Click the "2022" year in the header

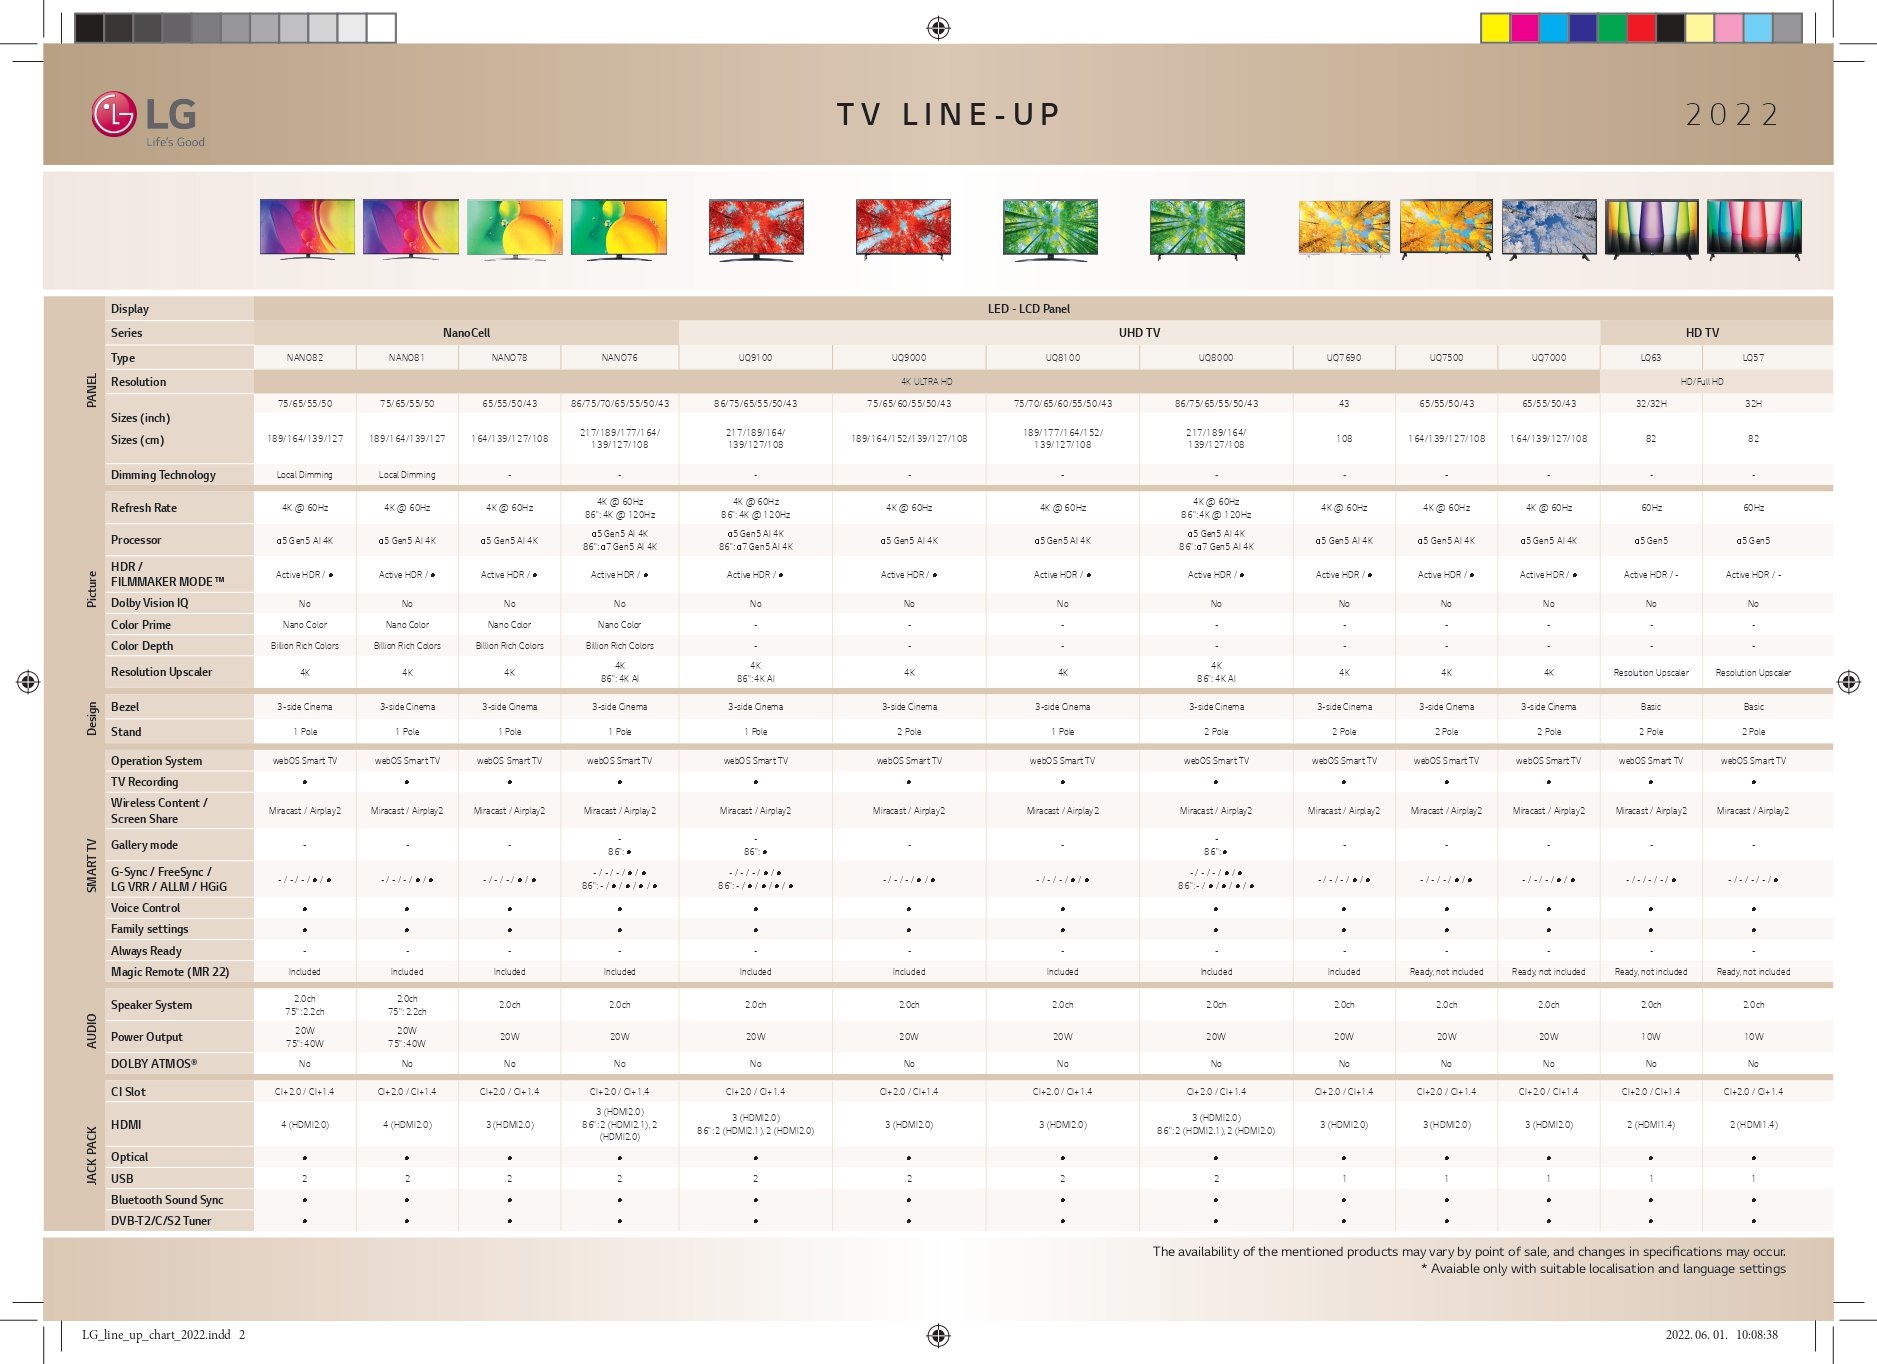pos(1732,115)
